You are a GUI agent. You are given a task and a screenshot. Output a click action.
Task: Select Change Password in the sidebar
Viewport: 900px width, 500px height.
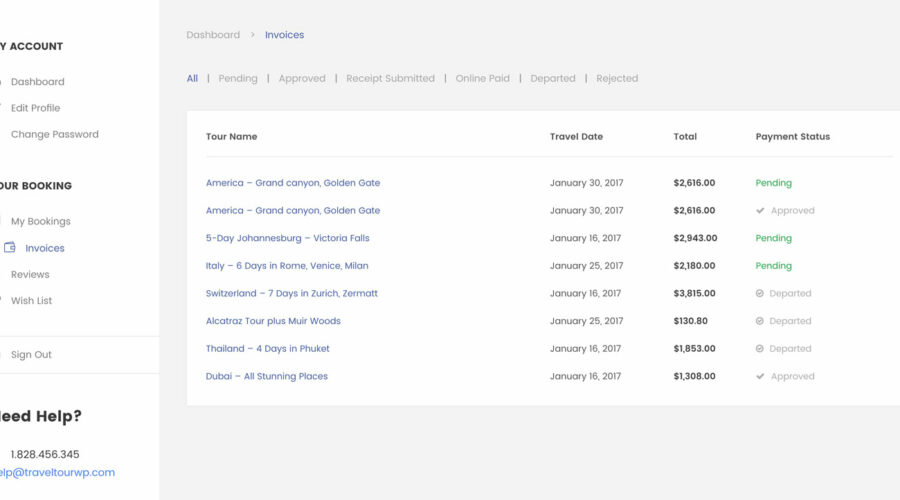pos(54,134)
